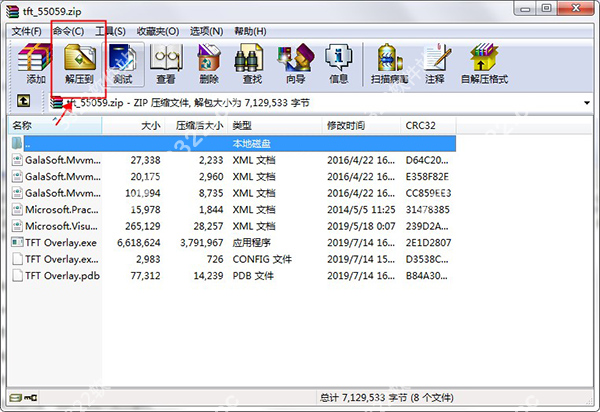Click the PDB 文件 type cell
This screenshot has width=600, height=412.
pos(253,275)
